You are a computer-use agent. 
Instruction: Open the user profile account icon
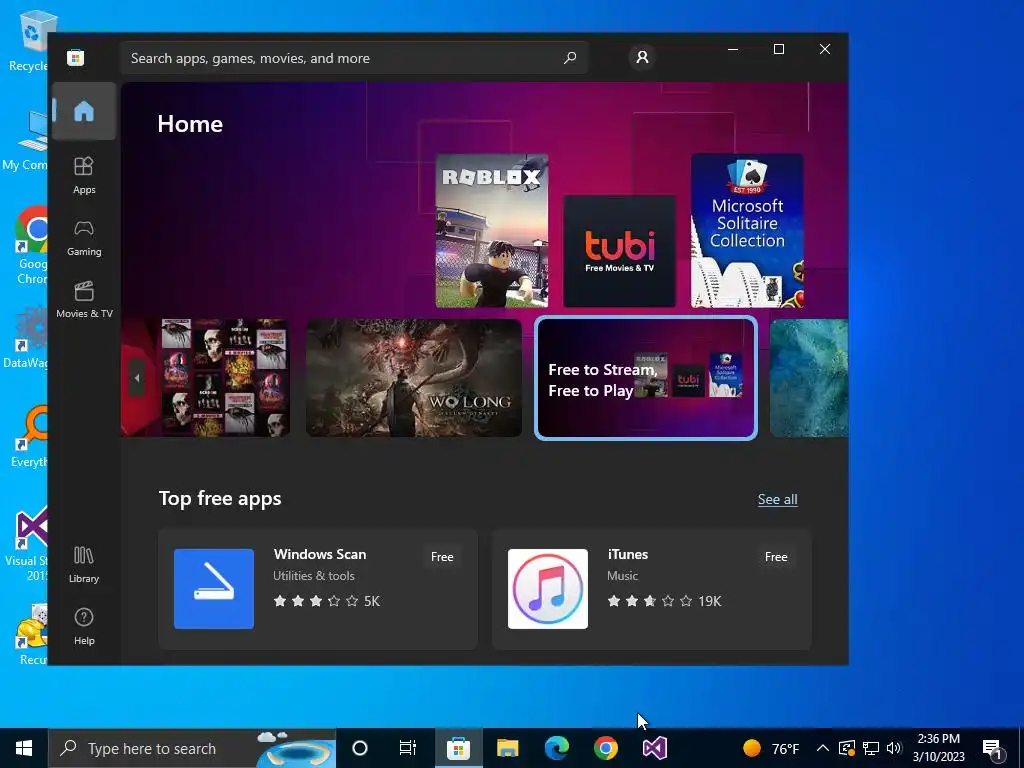pos(642,57)
